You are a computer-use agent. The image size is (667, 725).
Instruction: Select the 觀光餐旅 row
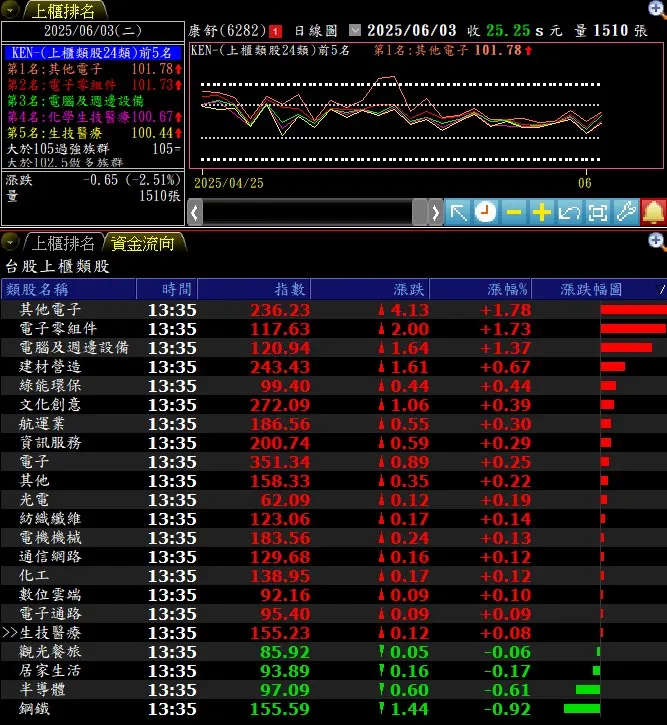(x=333, y=651)
